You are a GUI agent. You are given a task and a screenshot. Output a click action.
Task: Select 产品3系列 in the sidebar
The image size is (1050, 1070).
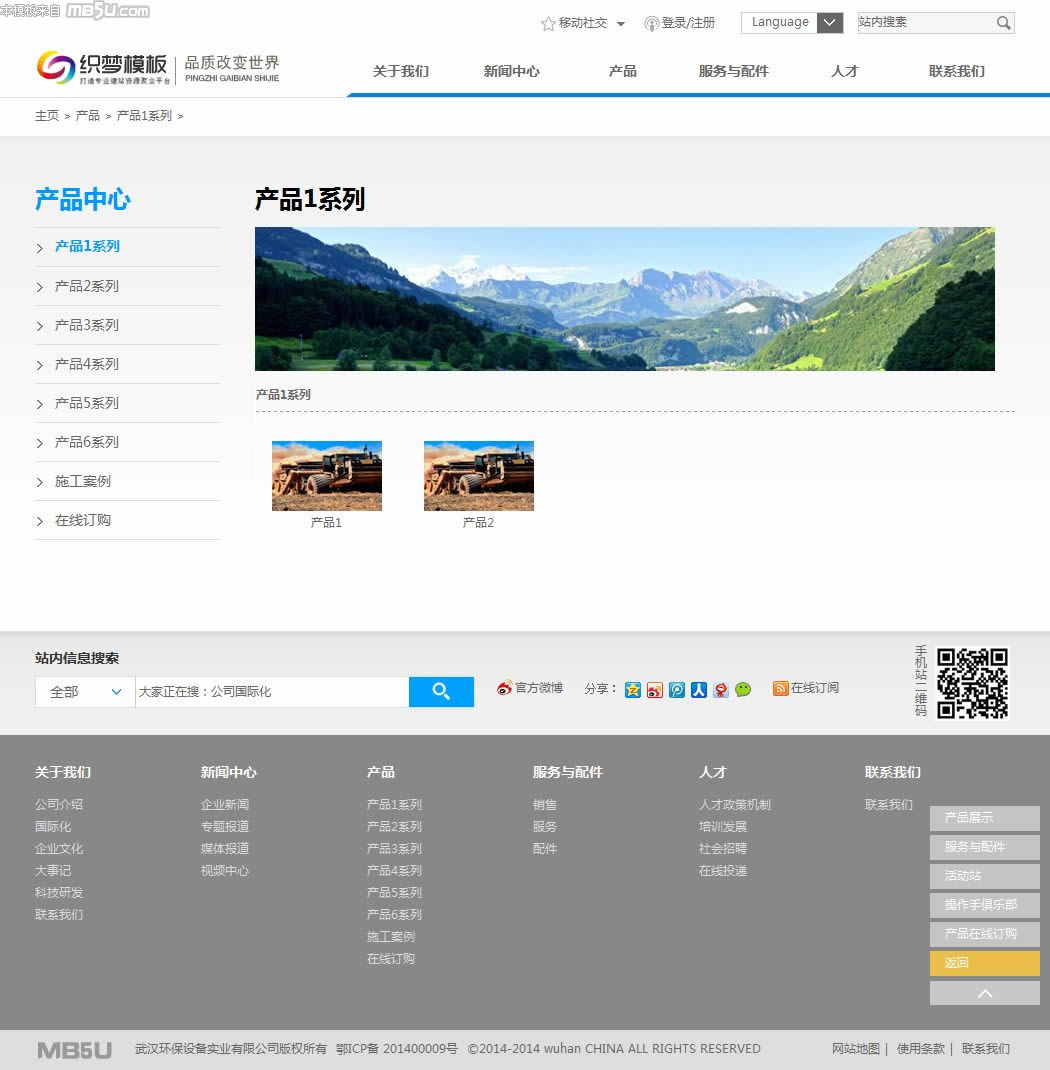[x=87, y=325]
